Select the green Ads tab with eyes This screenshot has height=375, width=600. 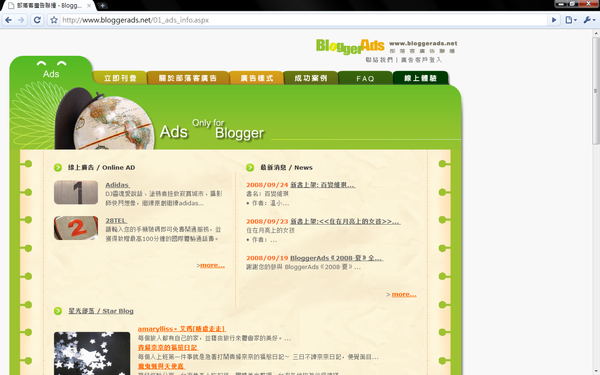coord(51,70)
